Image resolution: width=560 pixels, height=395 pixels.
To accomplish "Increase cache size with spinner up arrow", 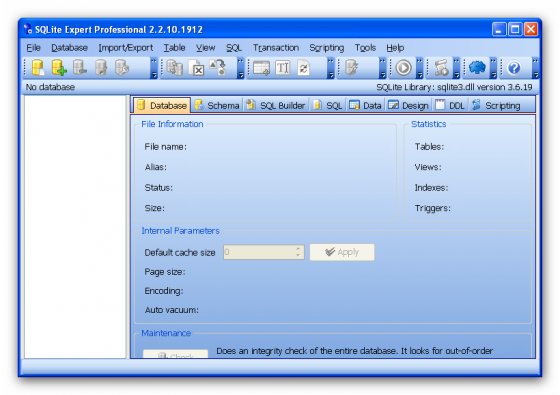I will coord(298,249).
